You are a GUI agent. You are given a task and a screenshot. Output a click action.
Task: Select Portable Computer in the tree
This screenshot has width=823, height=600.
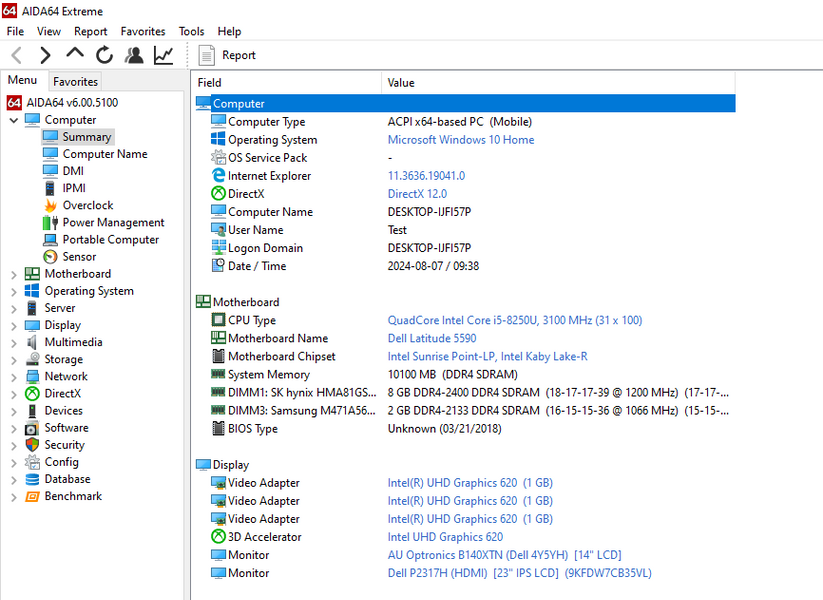pyautogui.click(x=111, y=239)
